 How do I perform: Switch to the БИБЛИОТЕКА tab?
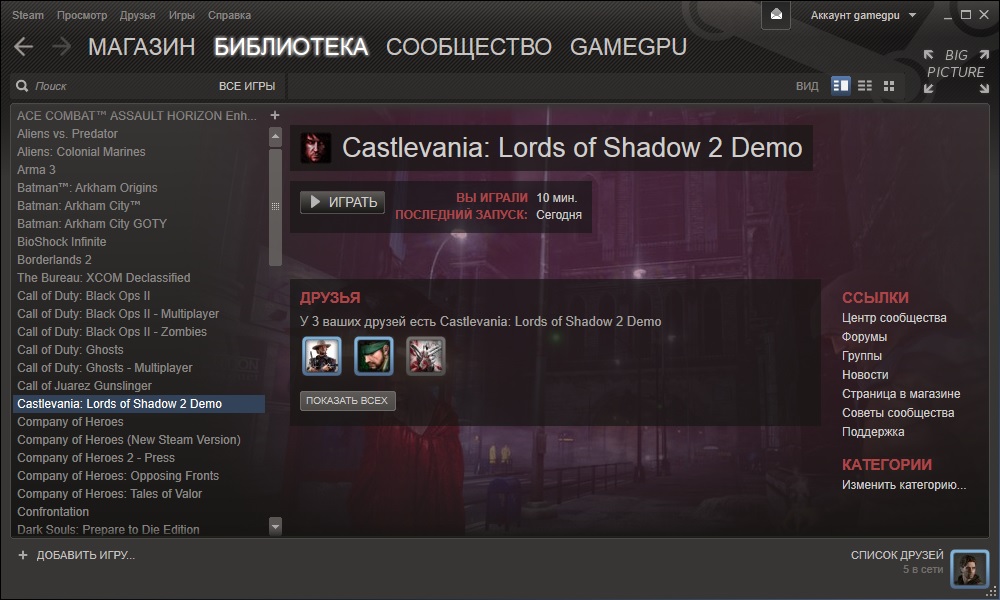291,47
